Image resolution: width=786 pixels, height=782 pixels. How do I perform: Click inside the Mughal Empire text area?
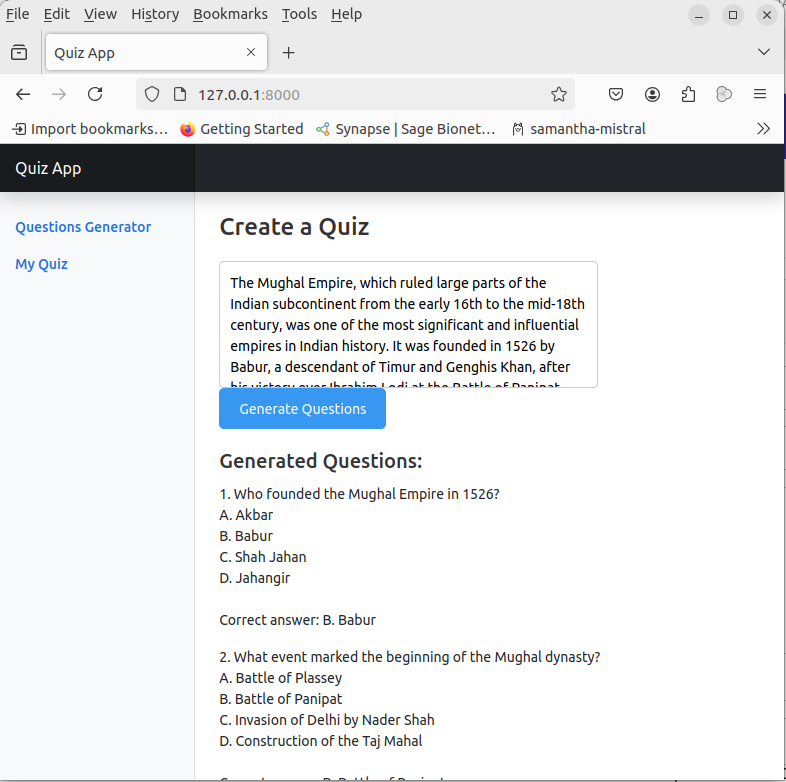pyautogui.click(x=408, y=324)
